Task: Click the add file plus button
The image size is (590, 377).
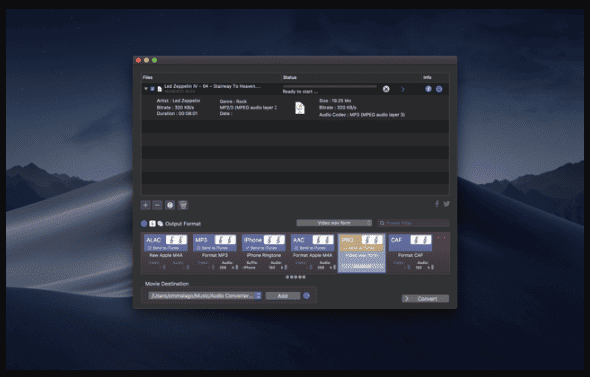Action: [x=146, y=205]
